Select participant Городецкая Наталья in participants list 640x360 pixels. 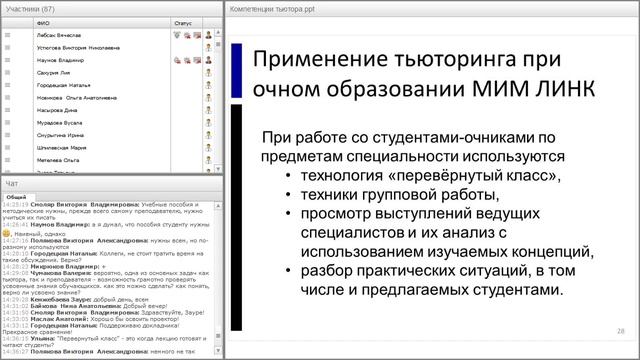coord(64,85)
